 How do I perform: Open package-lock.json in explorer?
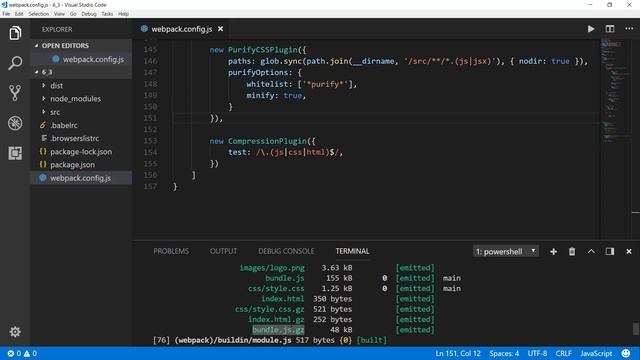pos(81,151)
